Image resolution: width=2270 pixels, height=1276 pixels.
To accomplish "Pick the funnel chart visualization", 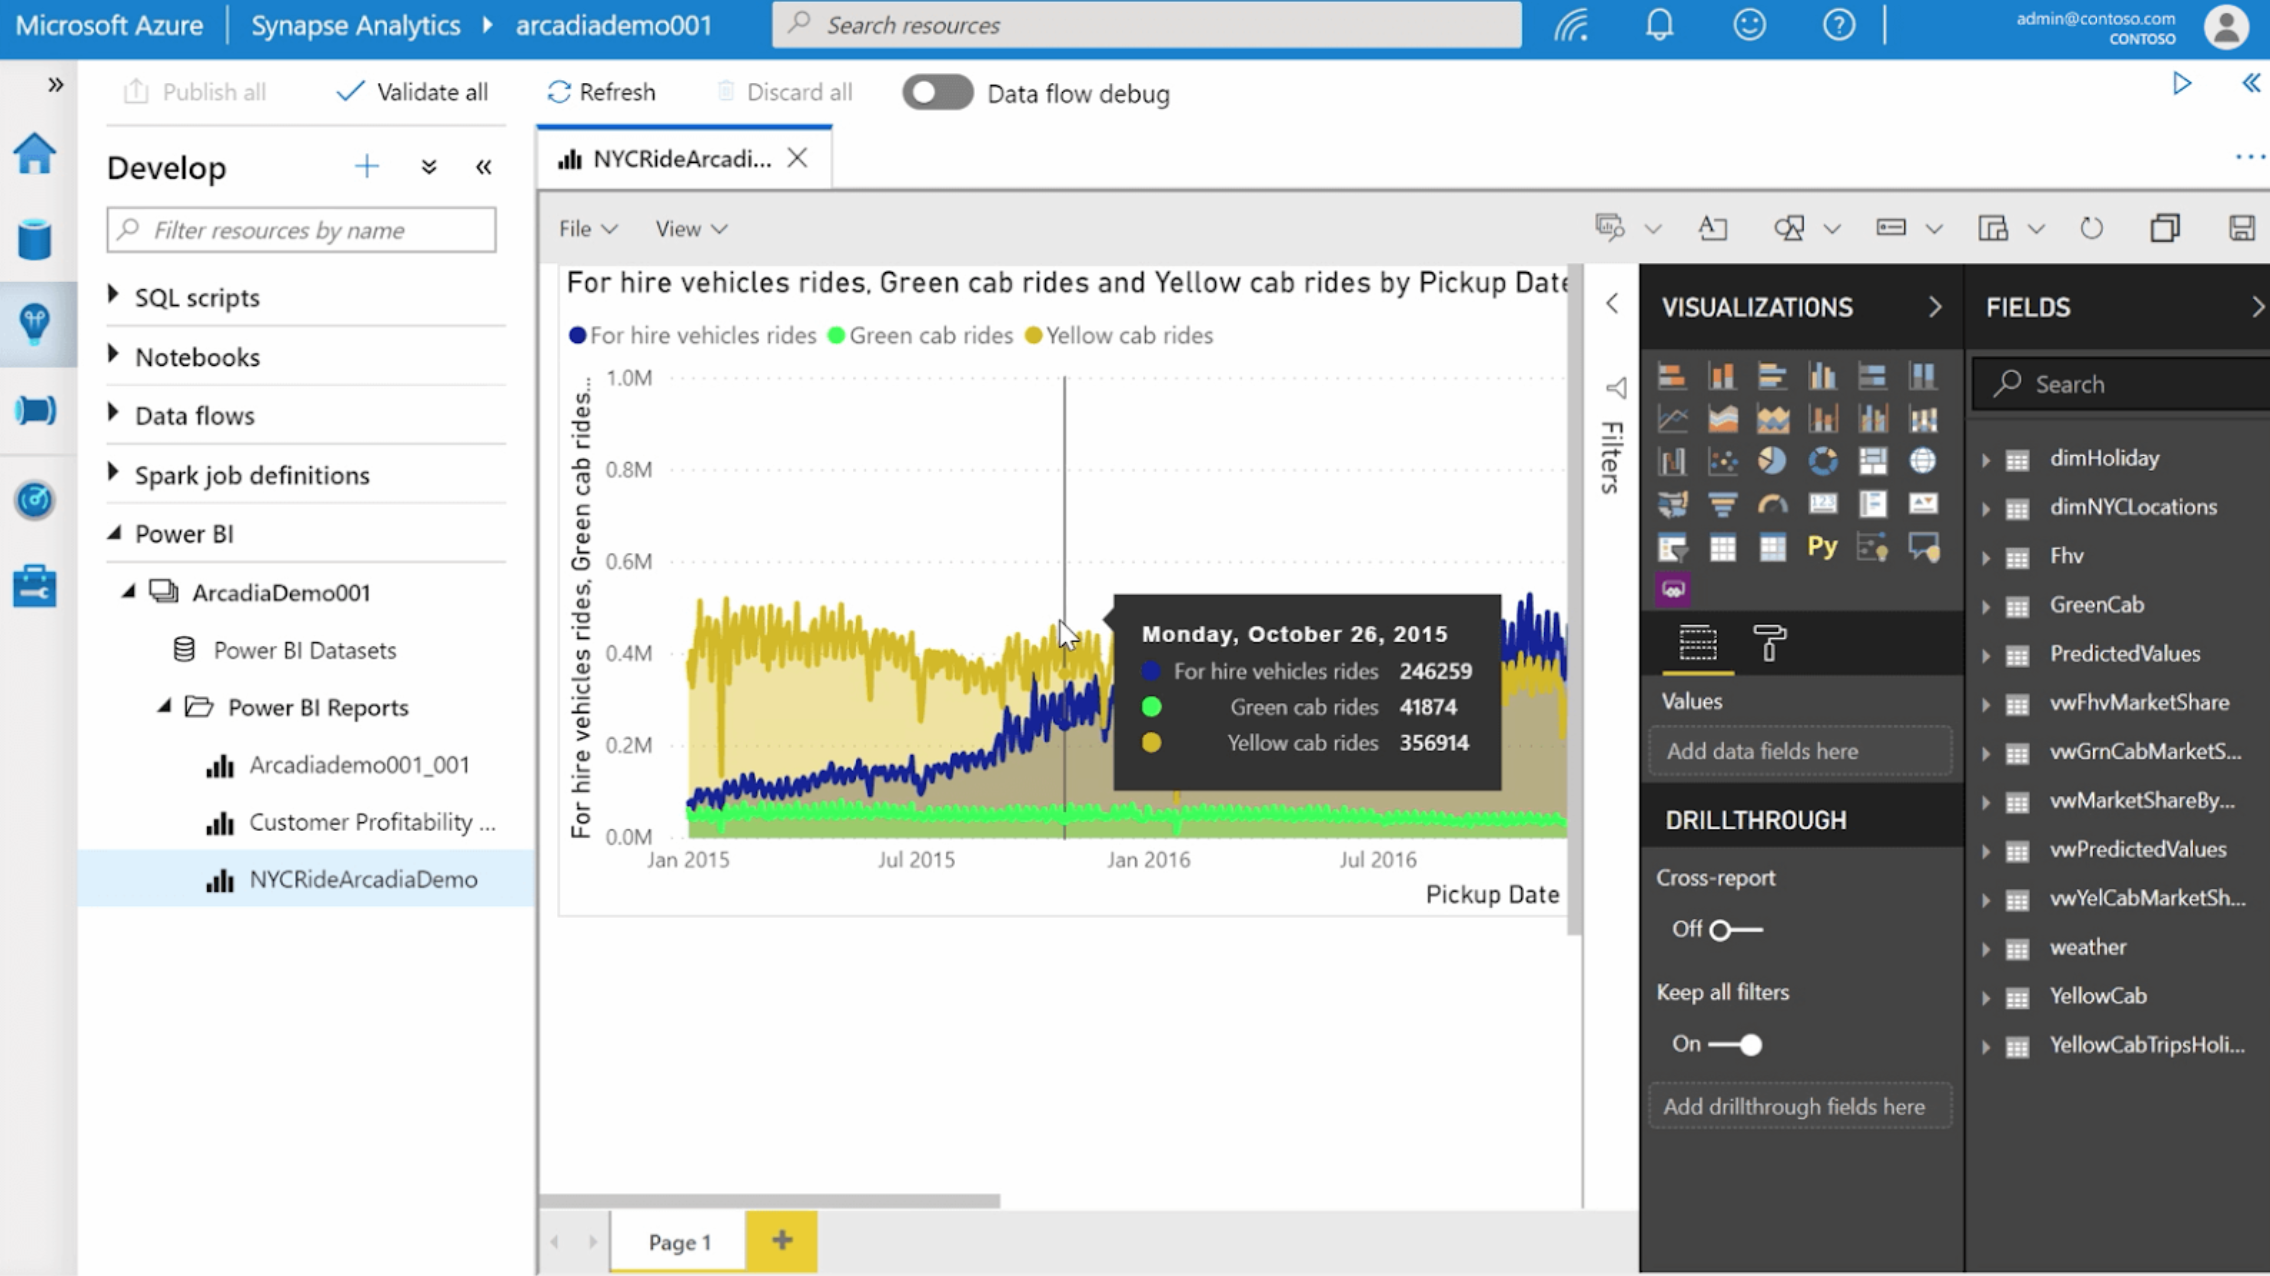I will (1722, 504).
